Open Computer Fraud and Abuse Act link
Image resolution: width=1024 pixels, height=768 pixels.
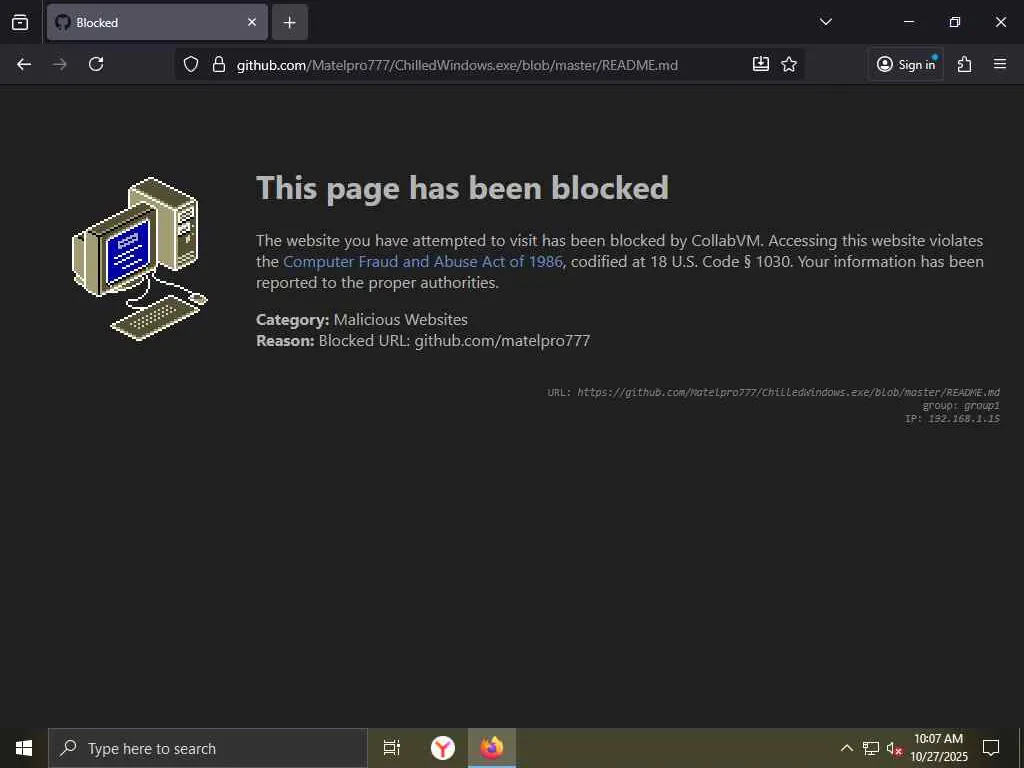[x=423, y=261]
